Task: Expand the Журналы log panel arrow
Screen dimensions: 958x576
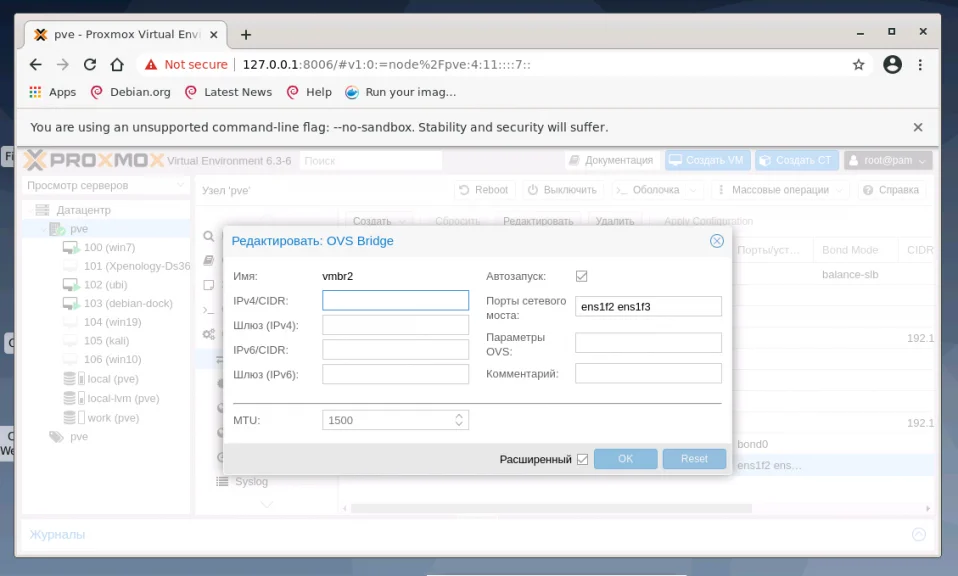Action: pos(919,534)
